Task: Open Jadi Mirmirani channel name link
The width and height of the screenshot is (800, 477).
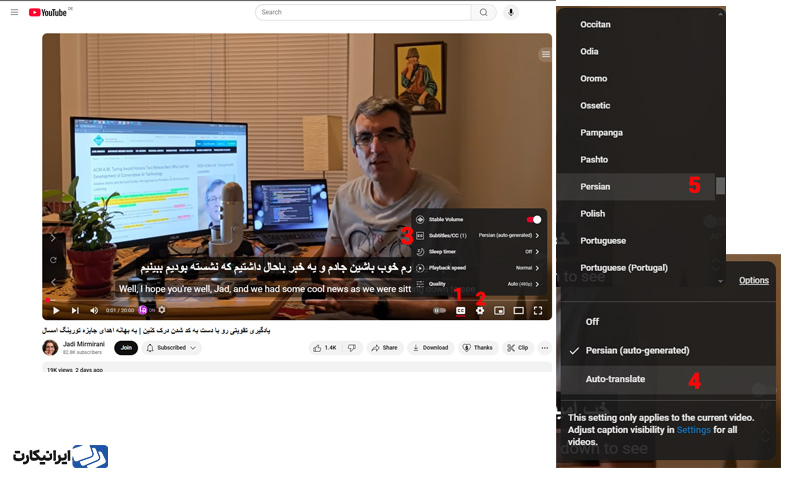Action: [84, 344]
